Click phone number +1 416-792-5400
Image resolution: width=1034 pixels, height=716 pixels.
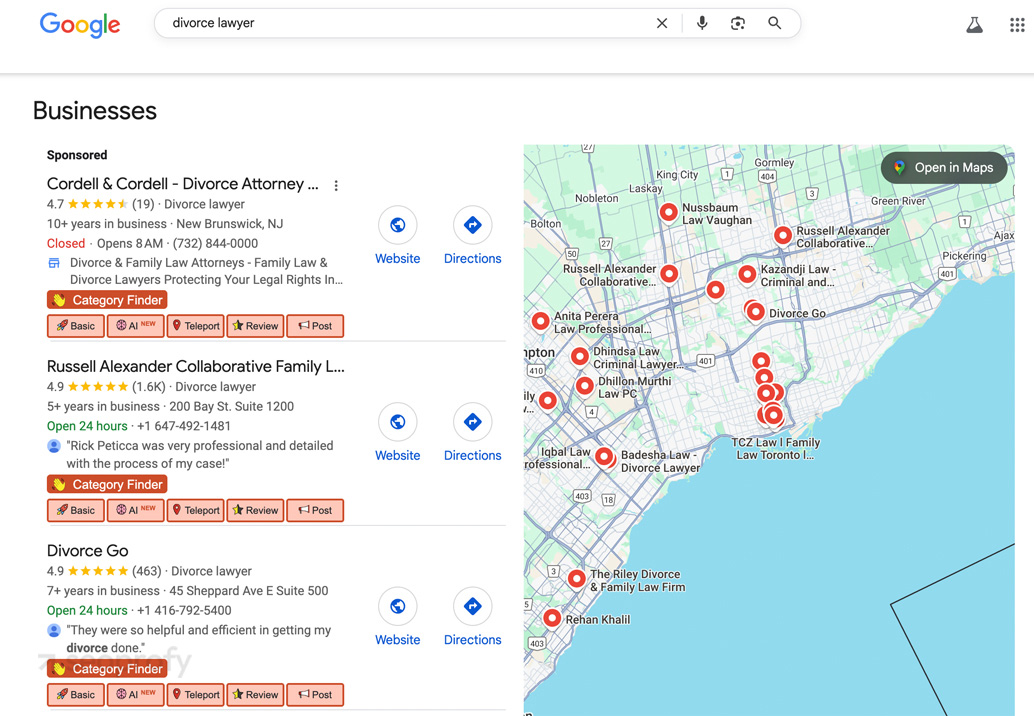(184, 611)
